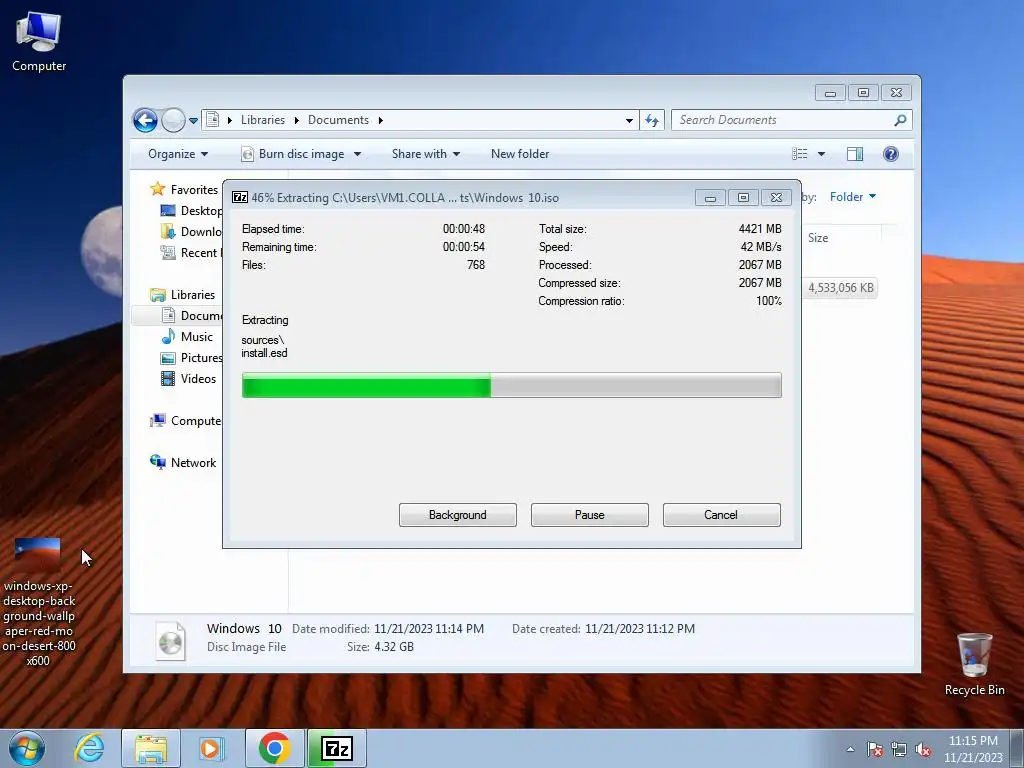This screenshot has height=768, width=1024.
Task: Select Videos library
Action: pos(188,378)
